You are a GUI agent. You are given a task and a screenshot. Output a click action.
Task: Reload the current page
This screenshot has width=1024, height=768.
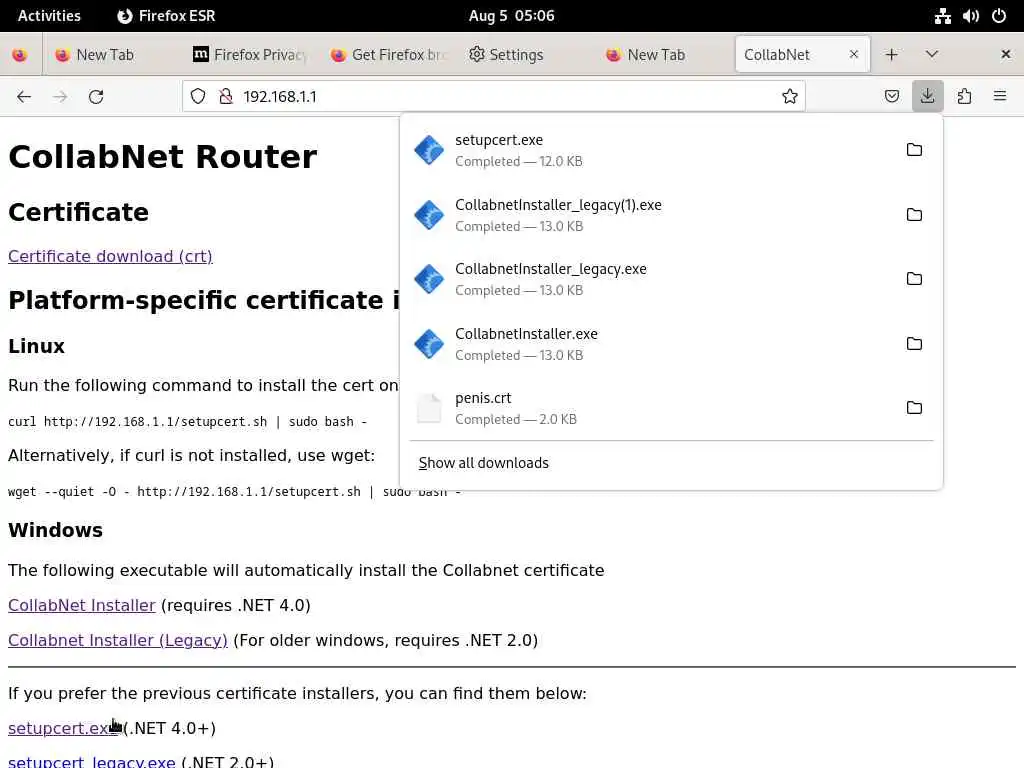(x=96, y=97)
